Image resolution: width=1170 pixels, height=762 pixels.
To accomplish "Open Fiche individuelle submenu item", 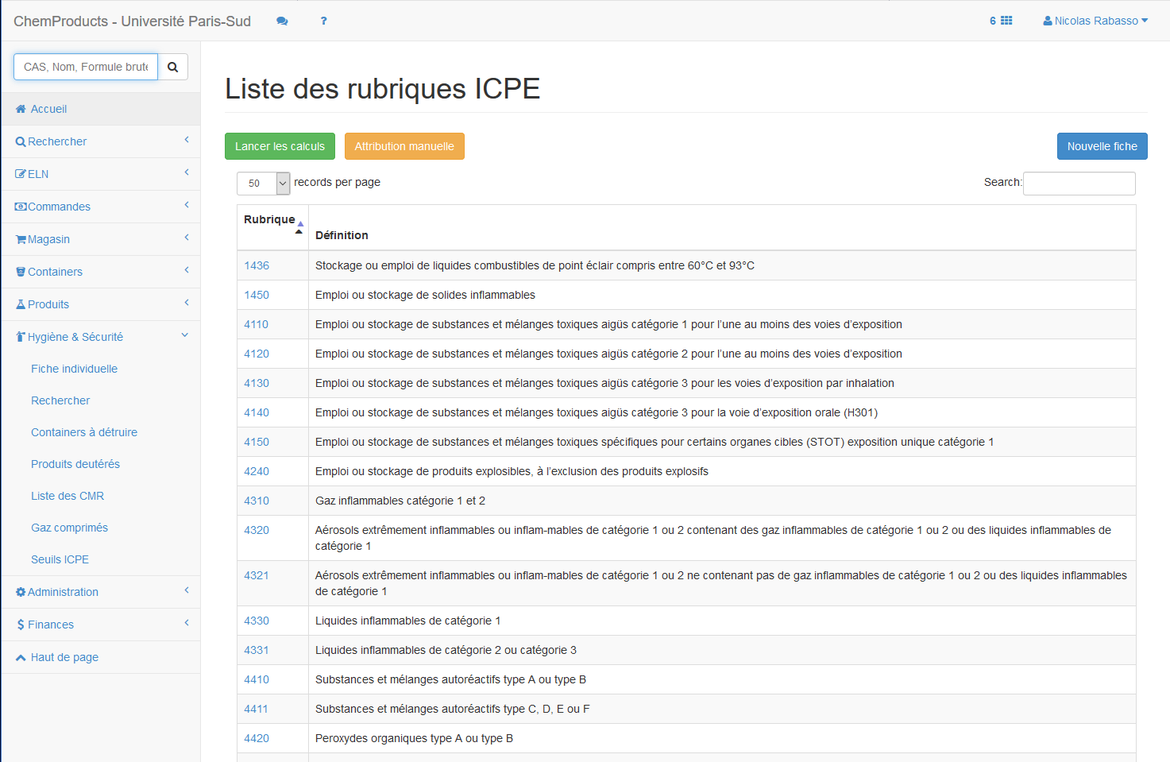I will click(74, 369).
